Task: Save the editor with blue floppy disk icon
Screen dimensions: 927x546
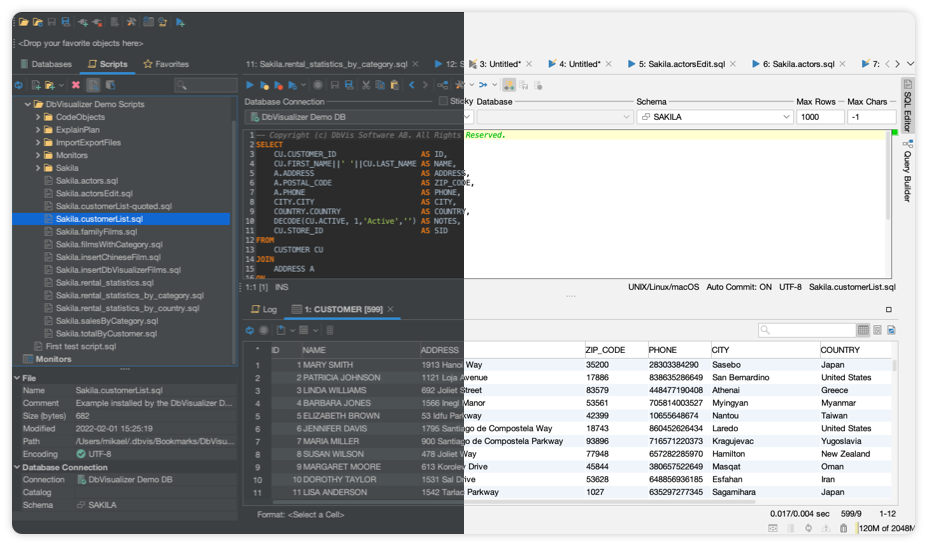Action: [x=349, y=85]
